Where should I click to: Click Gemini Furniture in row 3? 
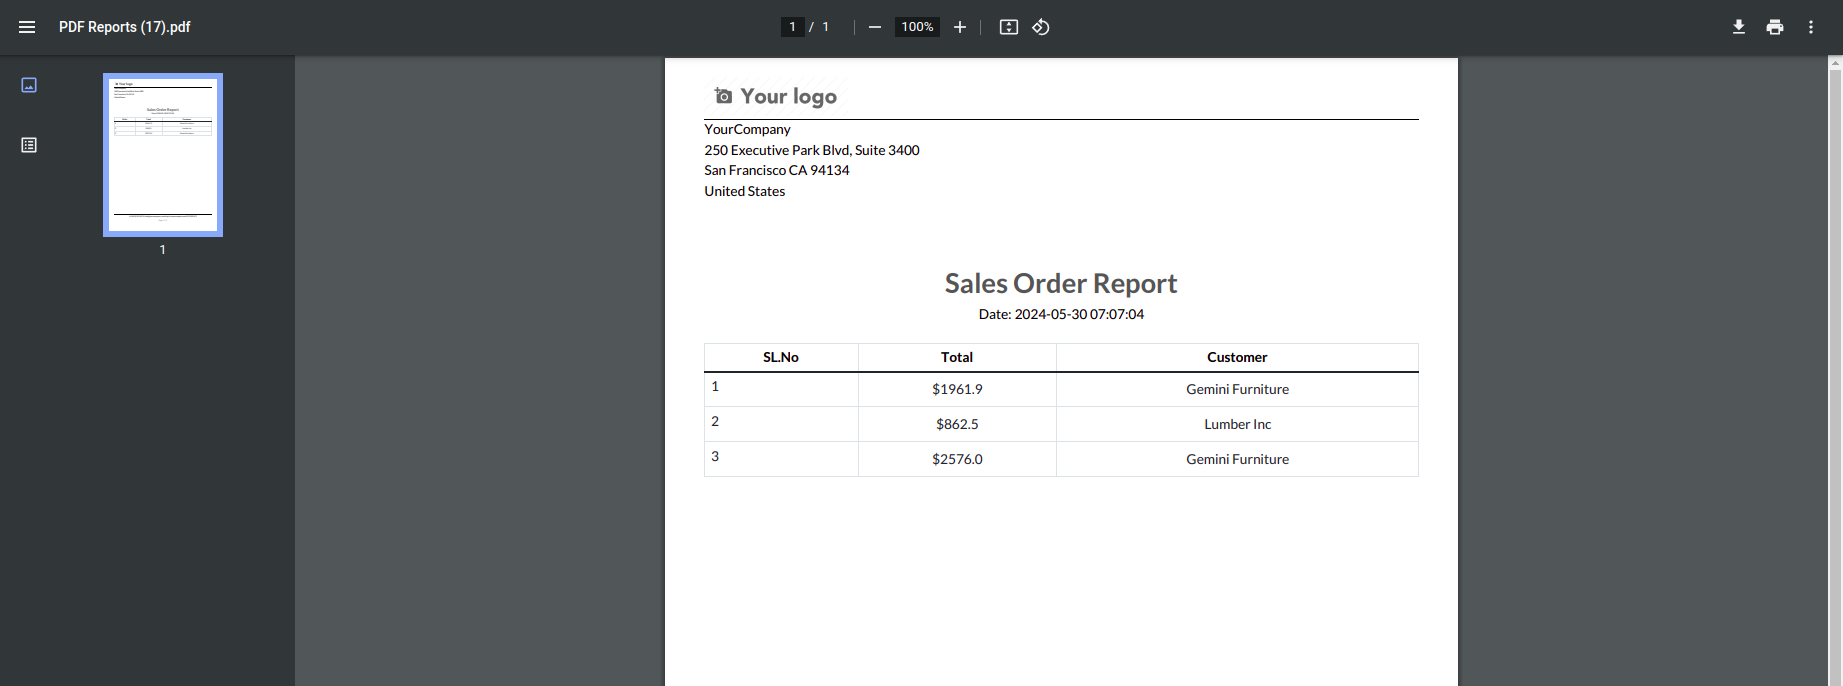(x=1237, y=459)
